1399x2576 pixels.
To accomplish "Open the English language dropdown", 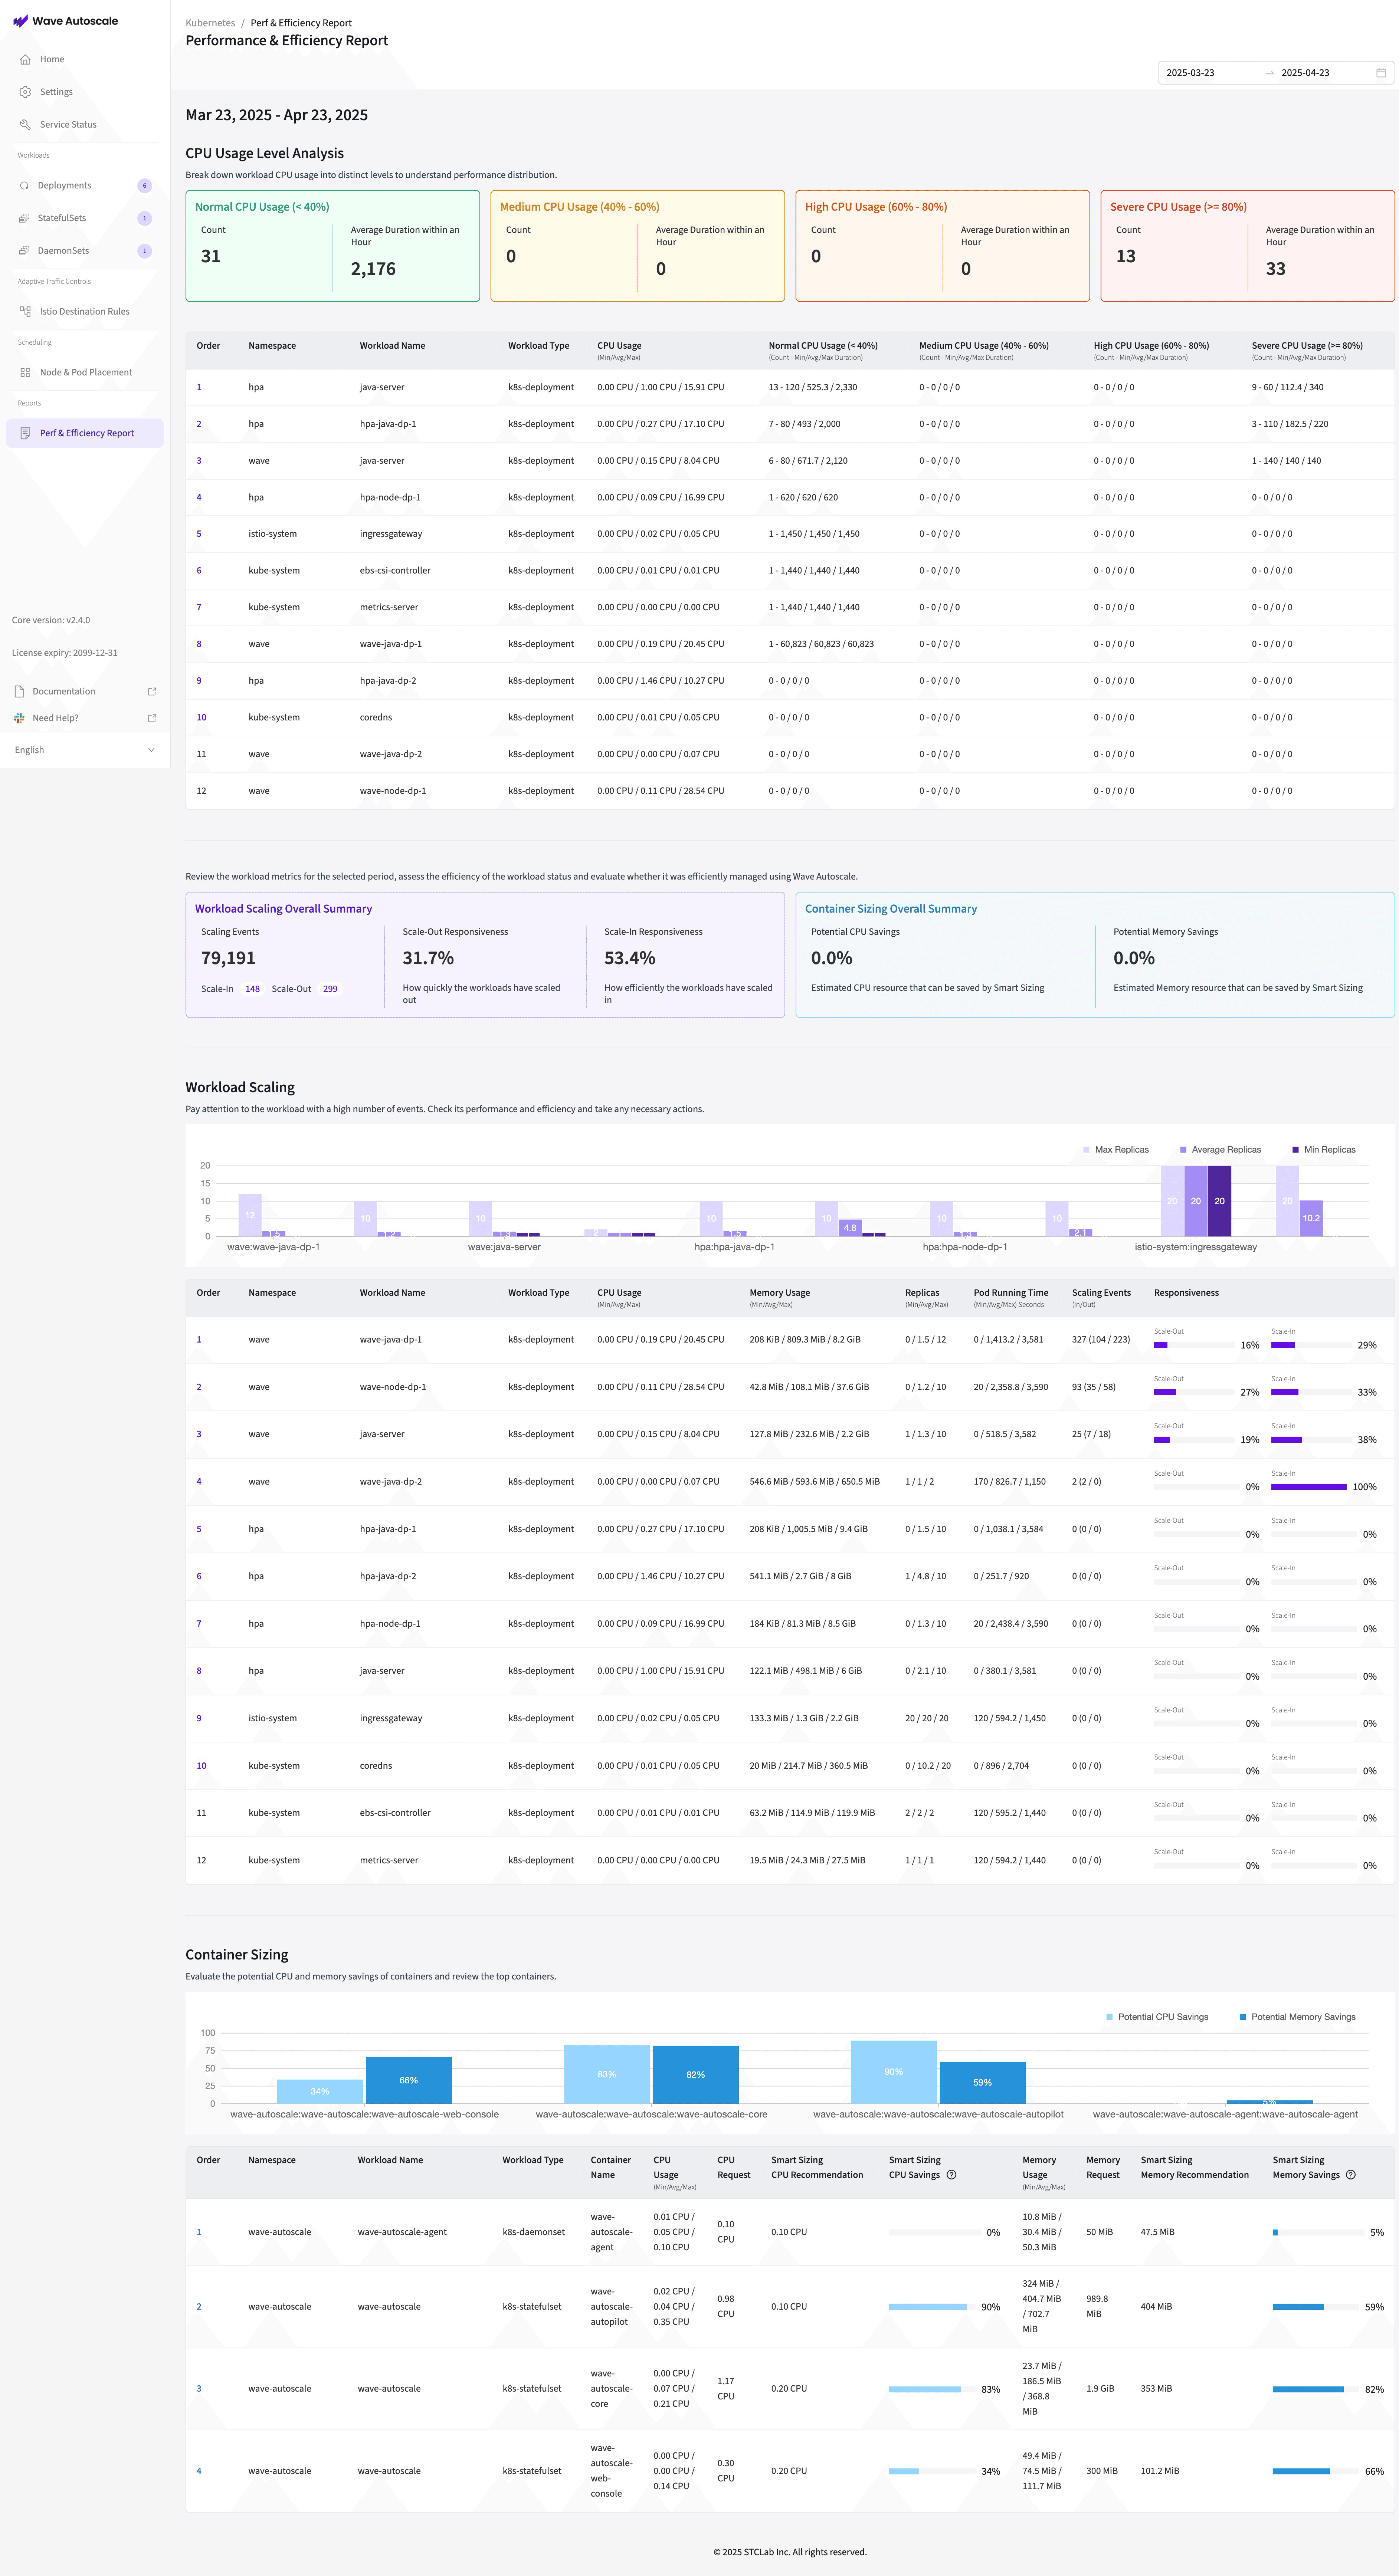I will (85, 750).
